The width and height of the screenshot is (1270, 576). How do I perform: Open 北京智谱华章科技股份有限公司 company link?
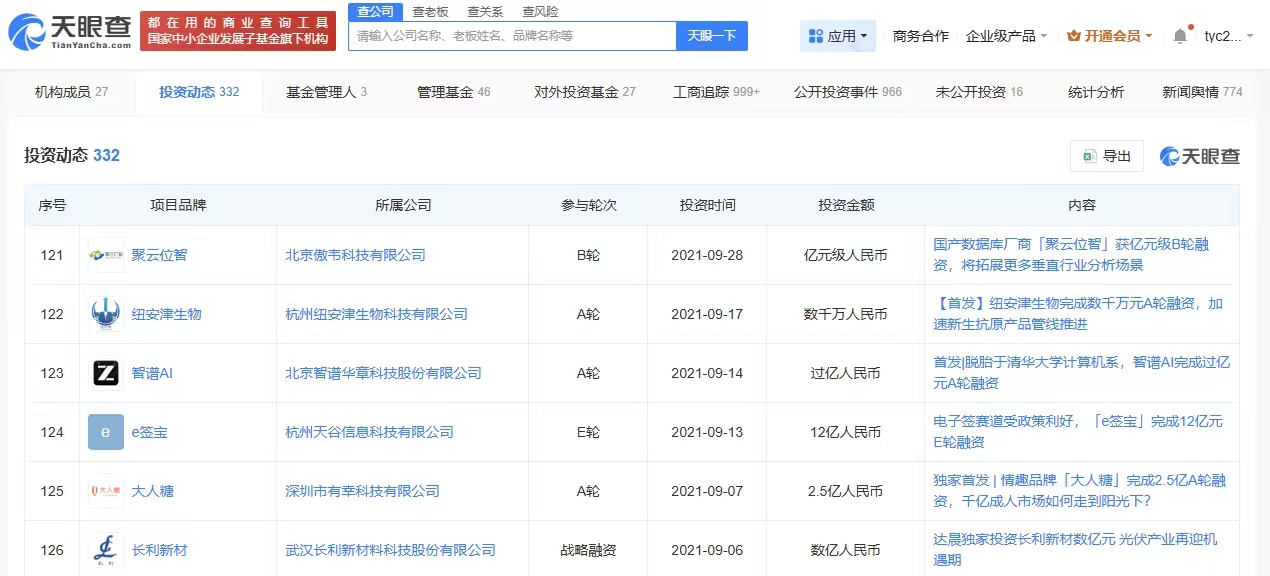click(x=383, y=373)
